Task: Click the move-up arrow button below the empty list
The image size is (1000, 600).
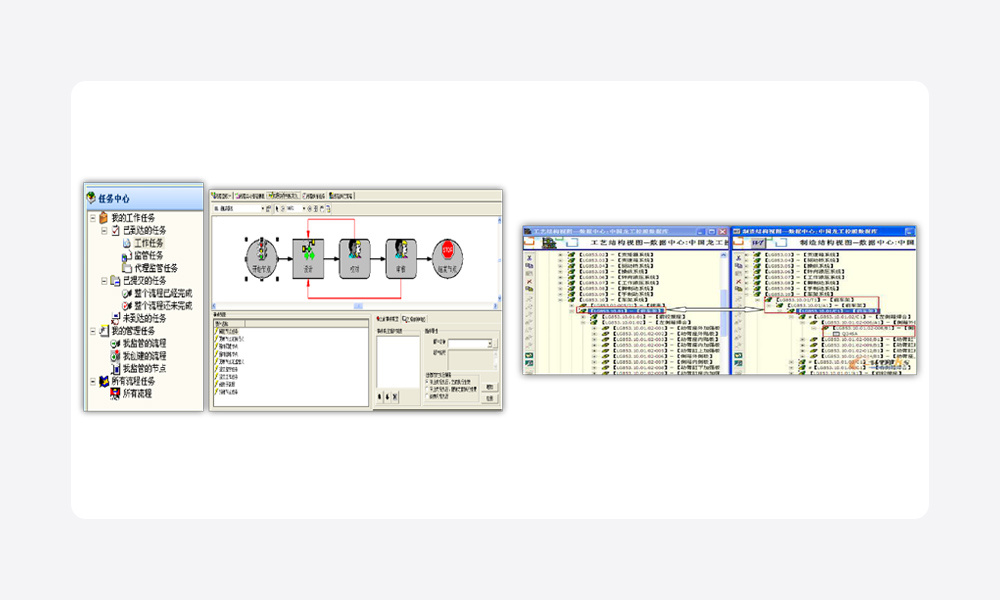Action: (379, 397)
